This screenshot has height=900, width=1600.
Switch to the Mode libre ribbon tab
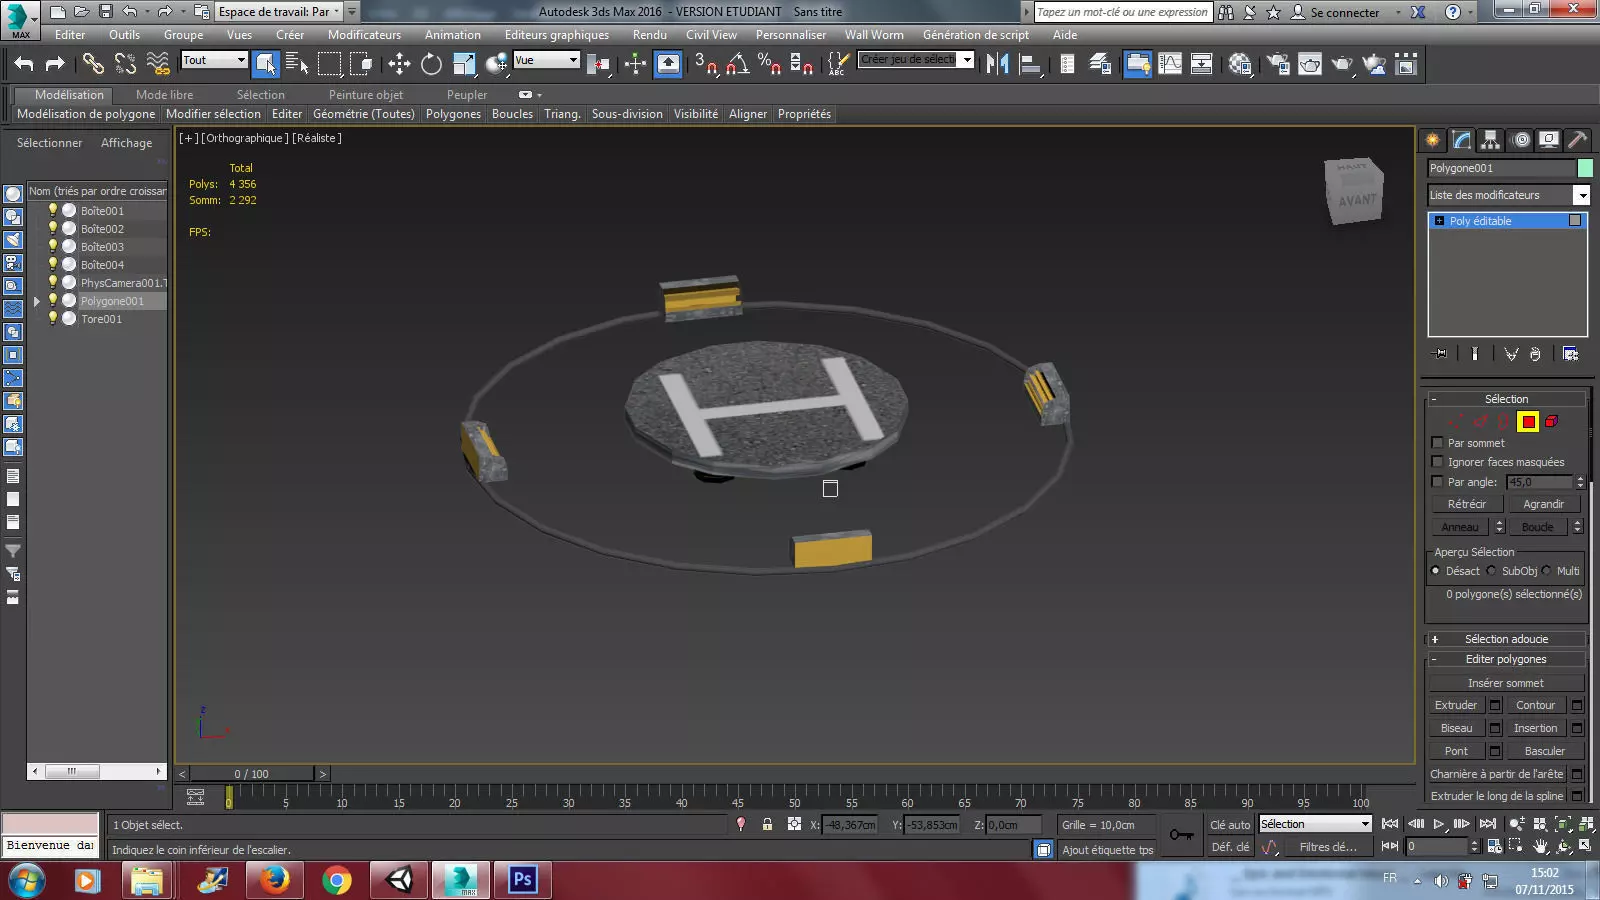pyautogui.click(x=165, y=95)
